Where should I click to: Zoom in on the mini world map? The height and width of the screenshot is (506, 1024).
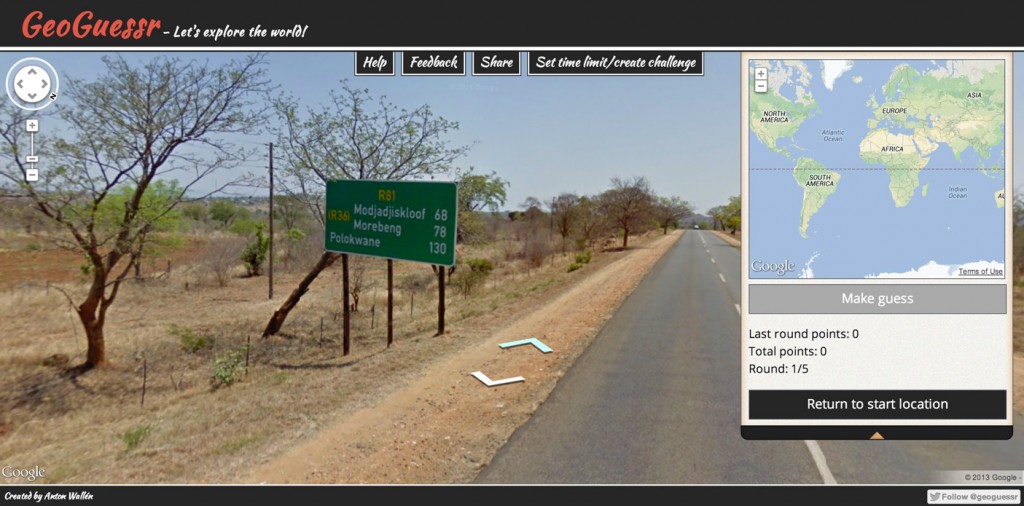760,73
